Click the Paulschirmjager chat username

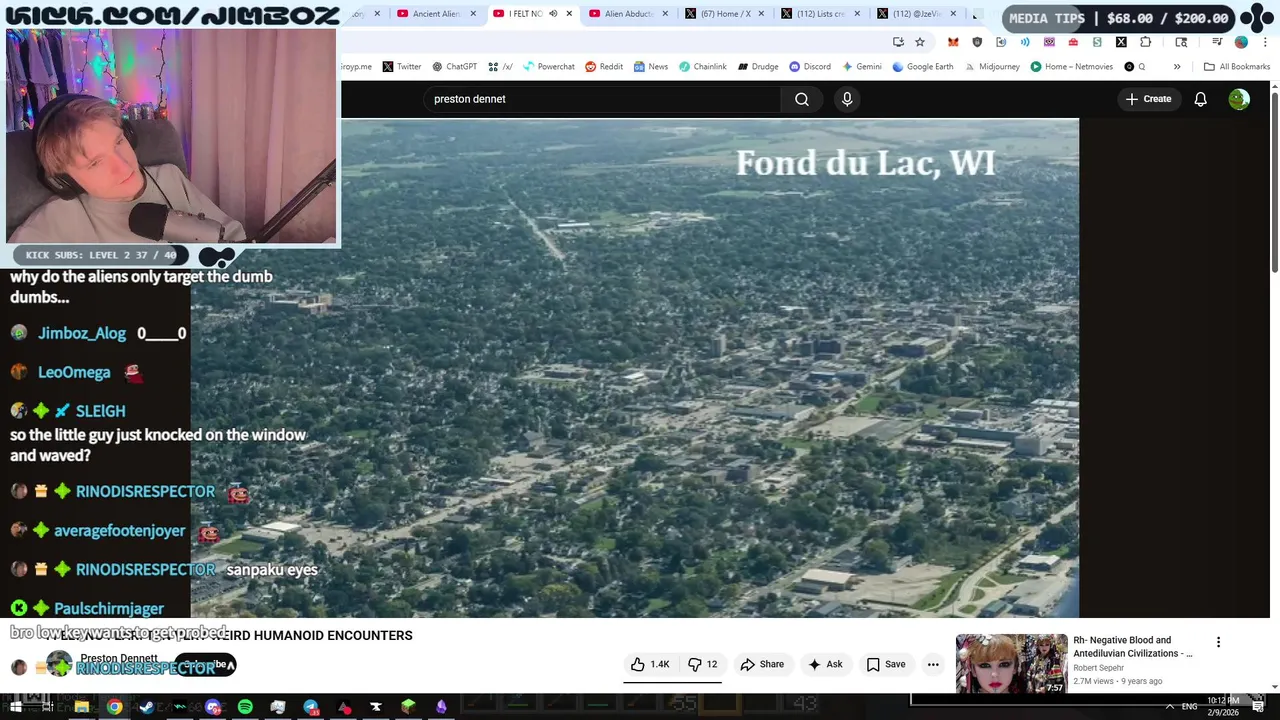coord(109,608)
